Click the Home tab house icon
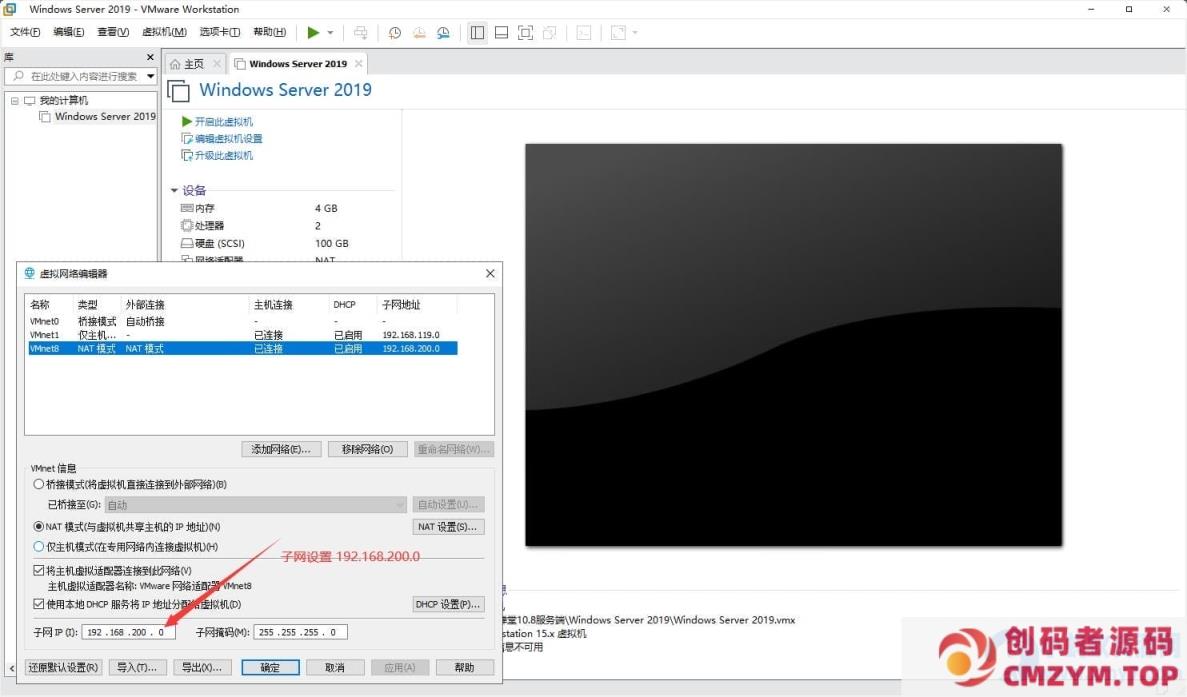 pos(175,64)
